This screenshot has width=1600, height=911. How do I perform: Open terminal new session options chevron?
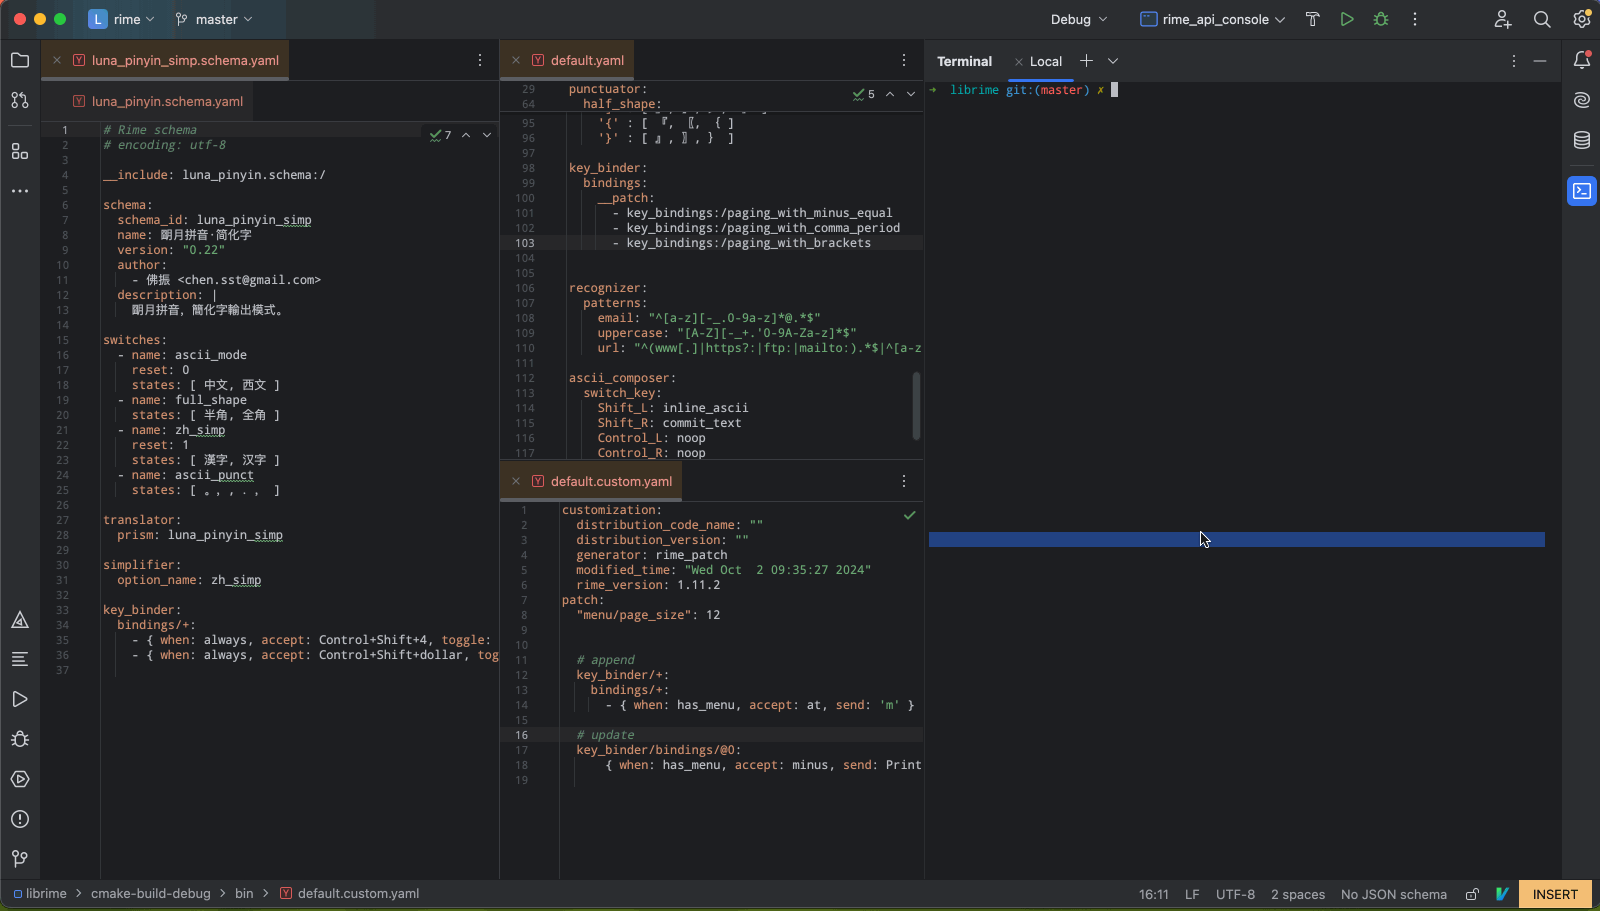point(1113,61)
